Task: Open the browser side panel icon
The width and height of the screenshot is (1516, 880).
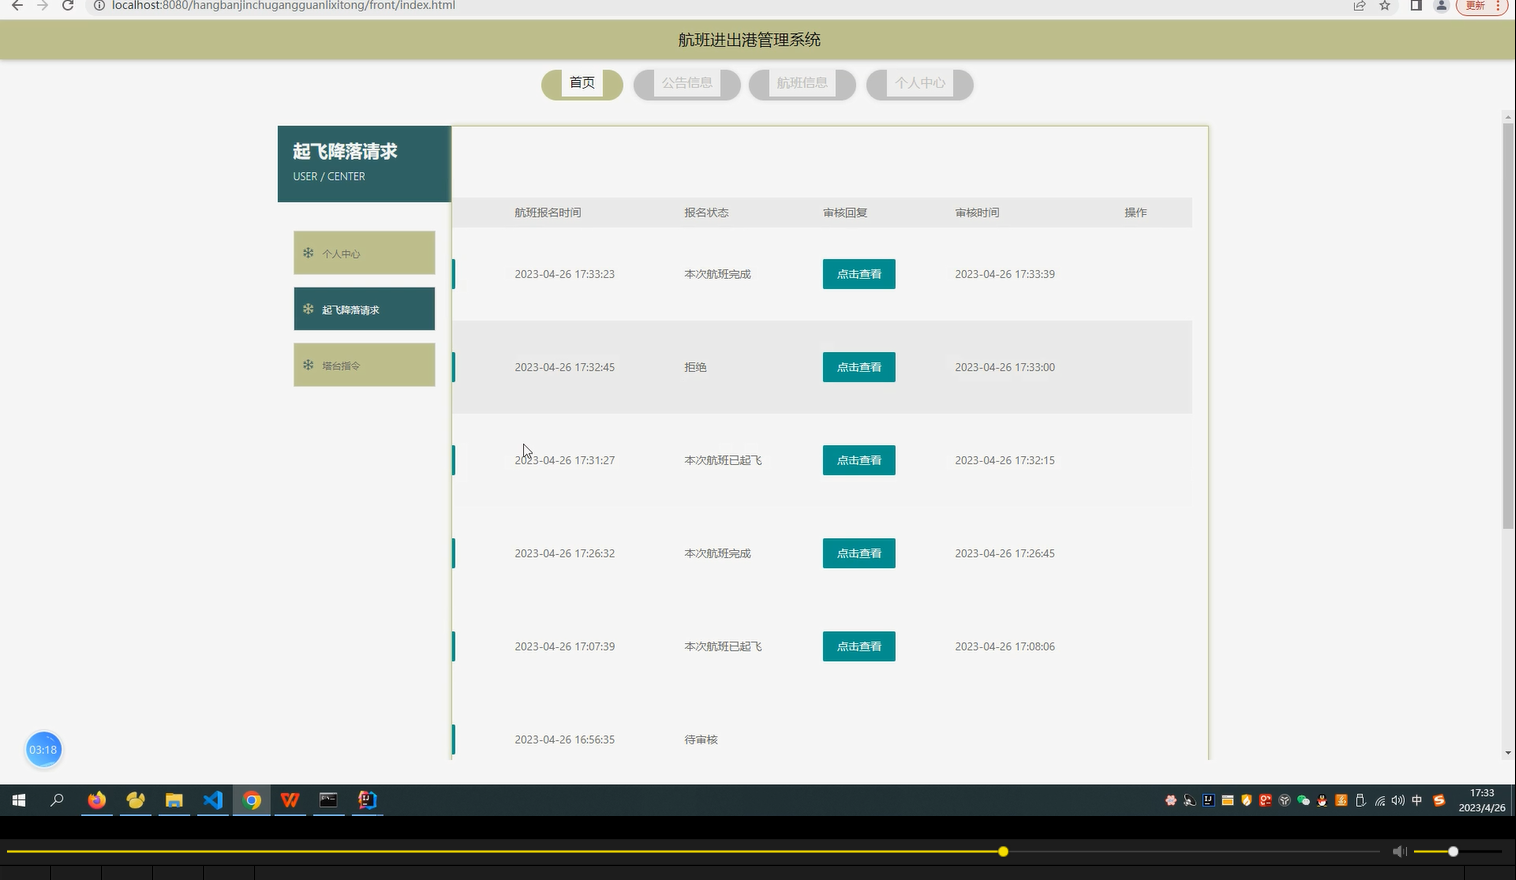Action: (x=1416, y=5)
